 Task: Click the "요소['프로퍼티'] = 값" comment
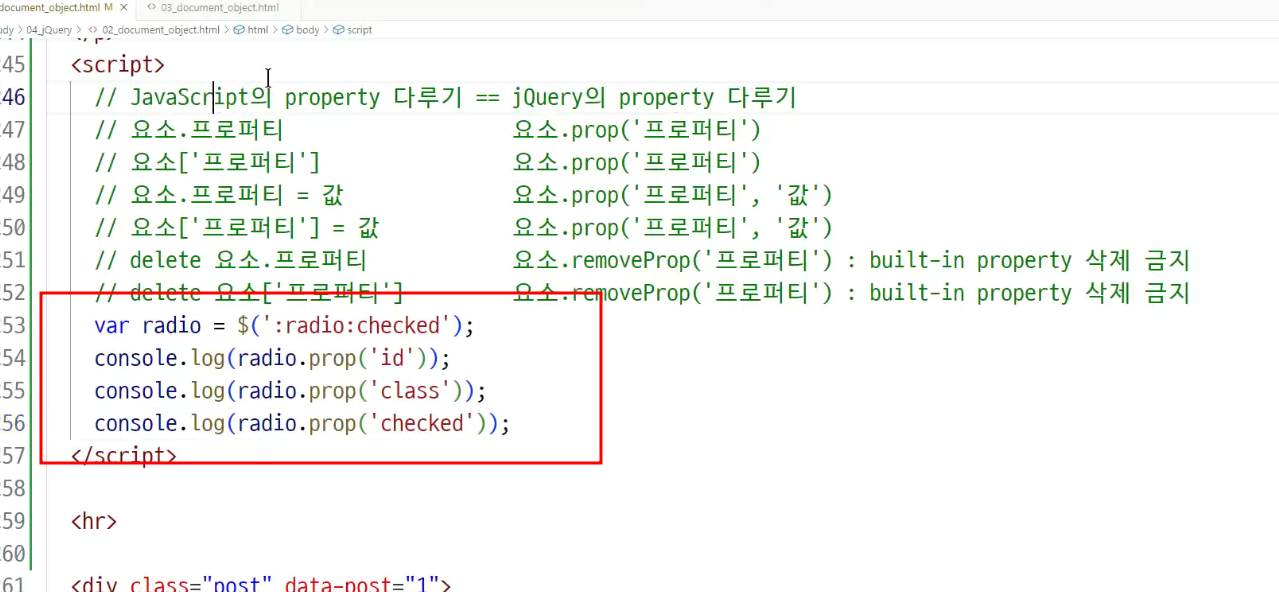(x=237, y=227)
